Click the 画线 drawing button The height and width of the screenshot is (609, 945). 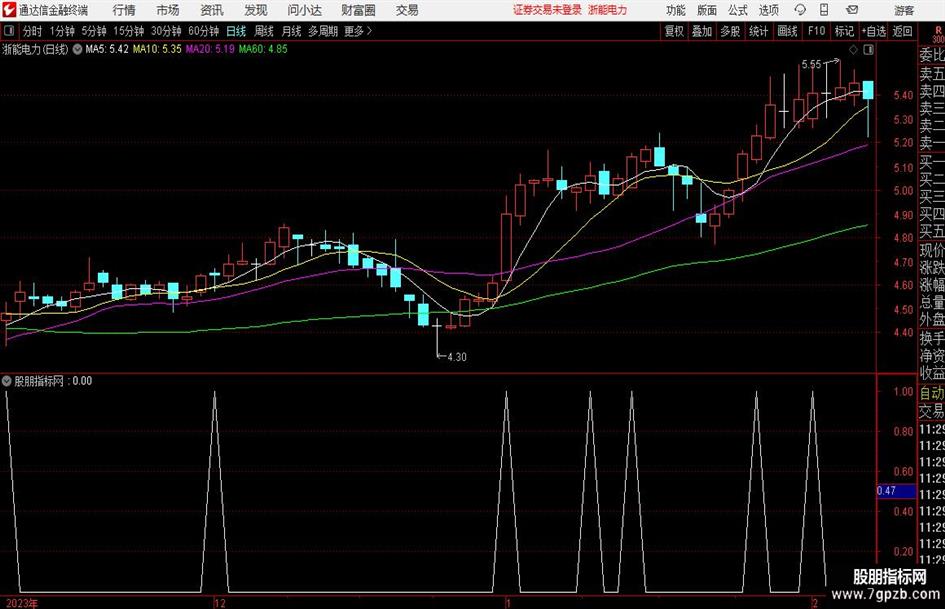click(x=787, y=31)
